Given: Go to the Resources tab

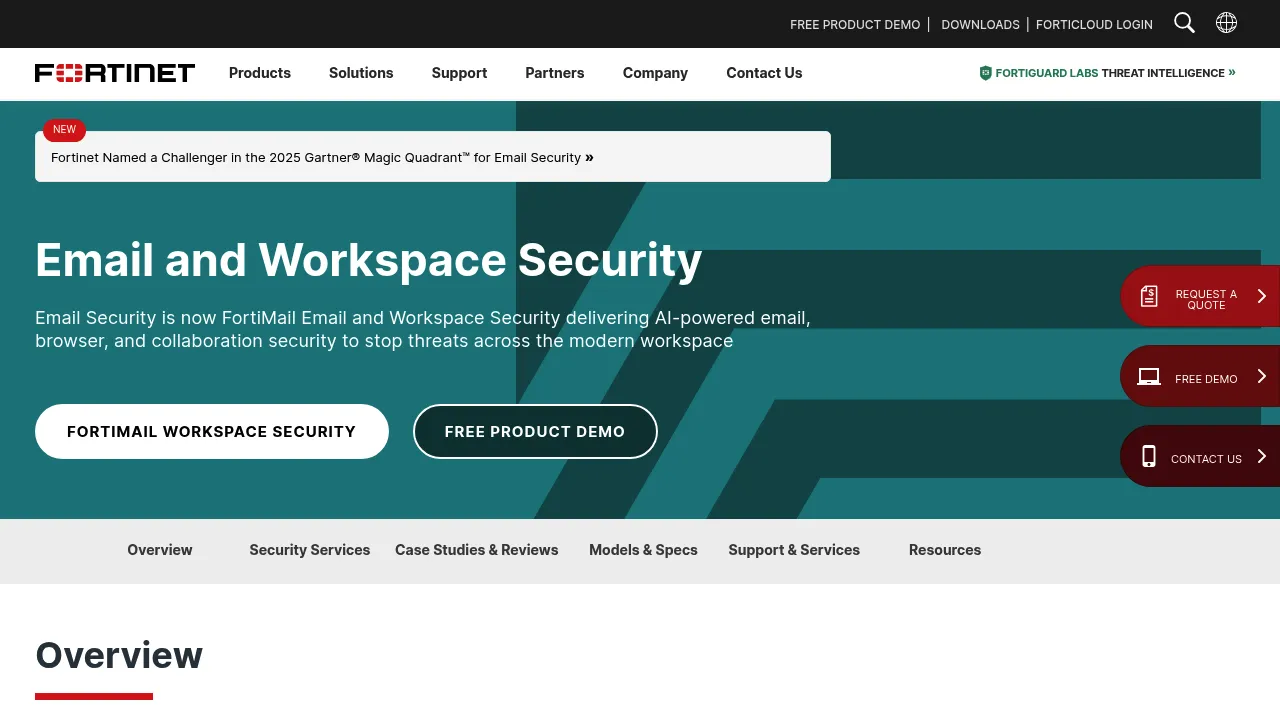Looking at the screenshot, I should tap(945, 550).
